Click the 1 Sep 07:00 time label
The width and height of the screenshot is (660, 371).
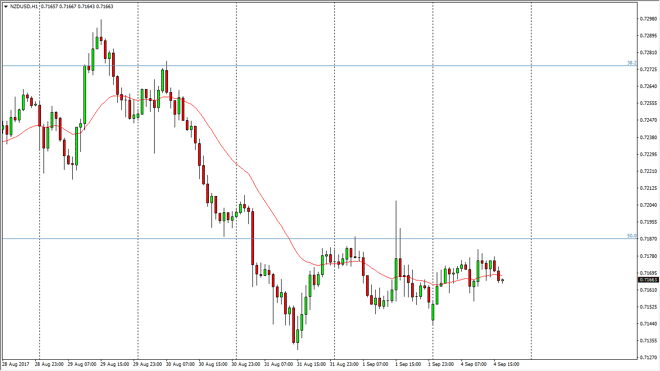point(376,364)
